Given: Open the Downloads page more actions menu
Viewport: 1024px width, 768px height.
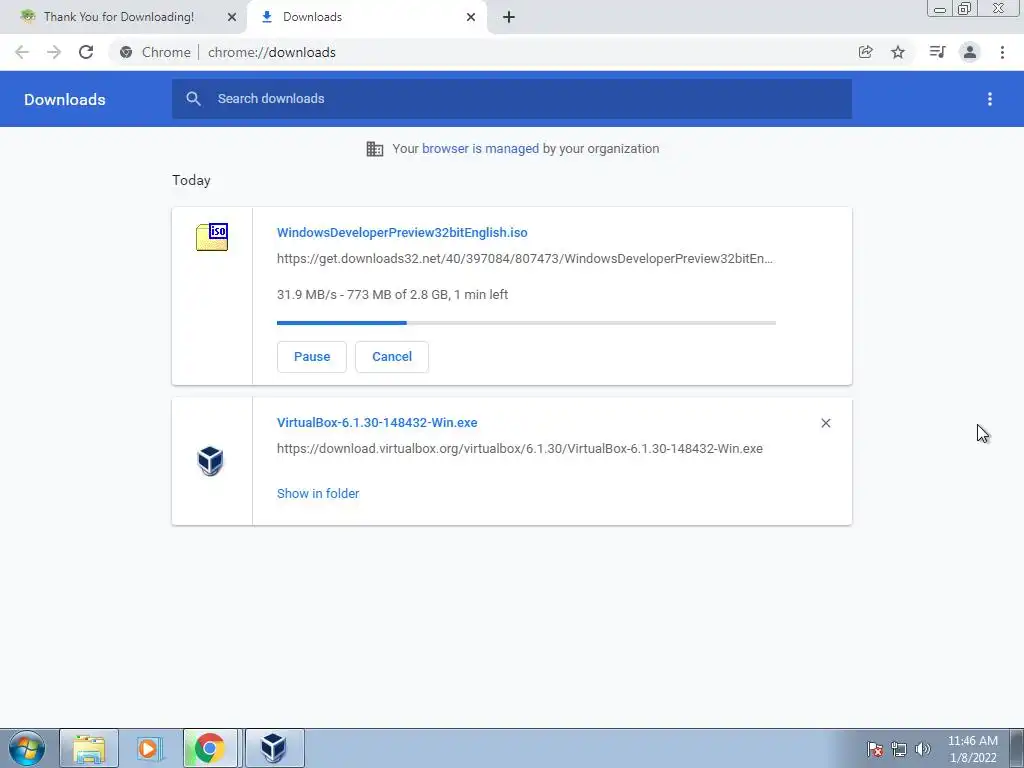Looking at the screenshot, I should coord(990,99).
